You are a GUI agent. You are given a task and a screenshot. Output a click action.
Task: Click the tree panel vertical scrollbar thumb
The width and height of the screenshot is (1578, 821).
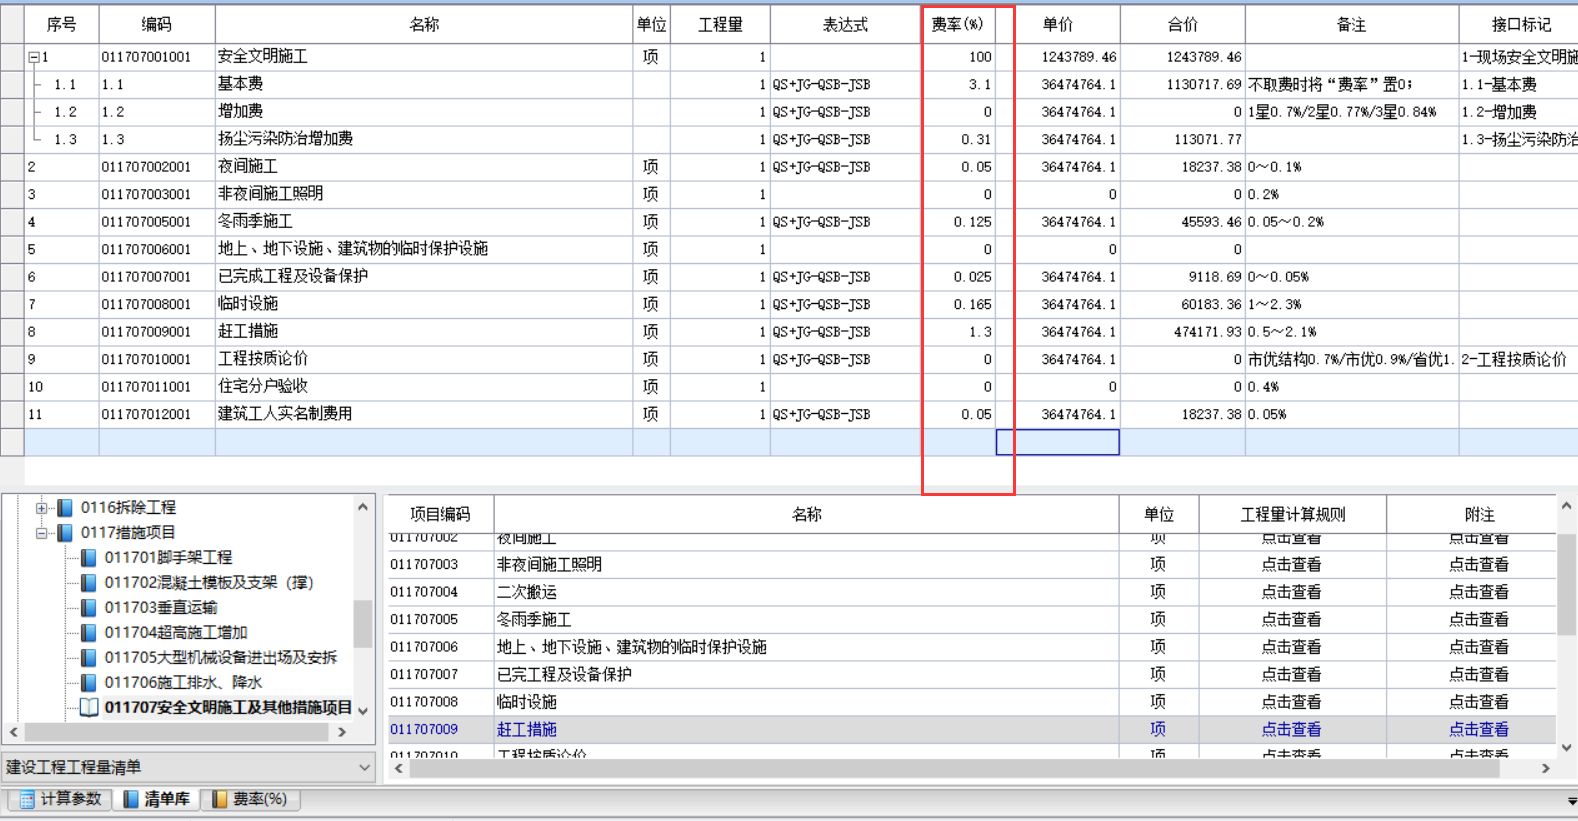(363, 624)
